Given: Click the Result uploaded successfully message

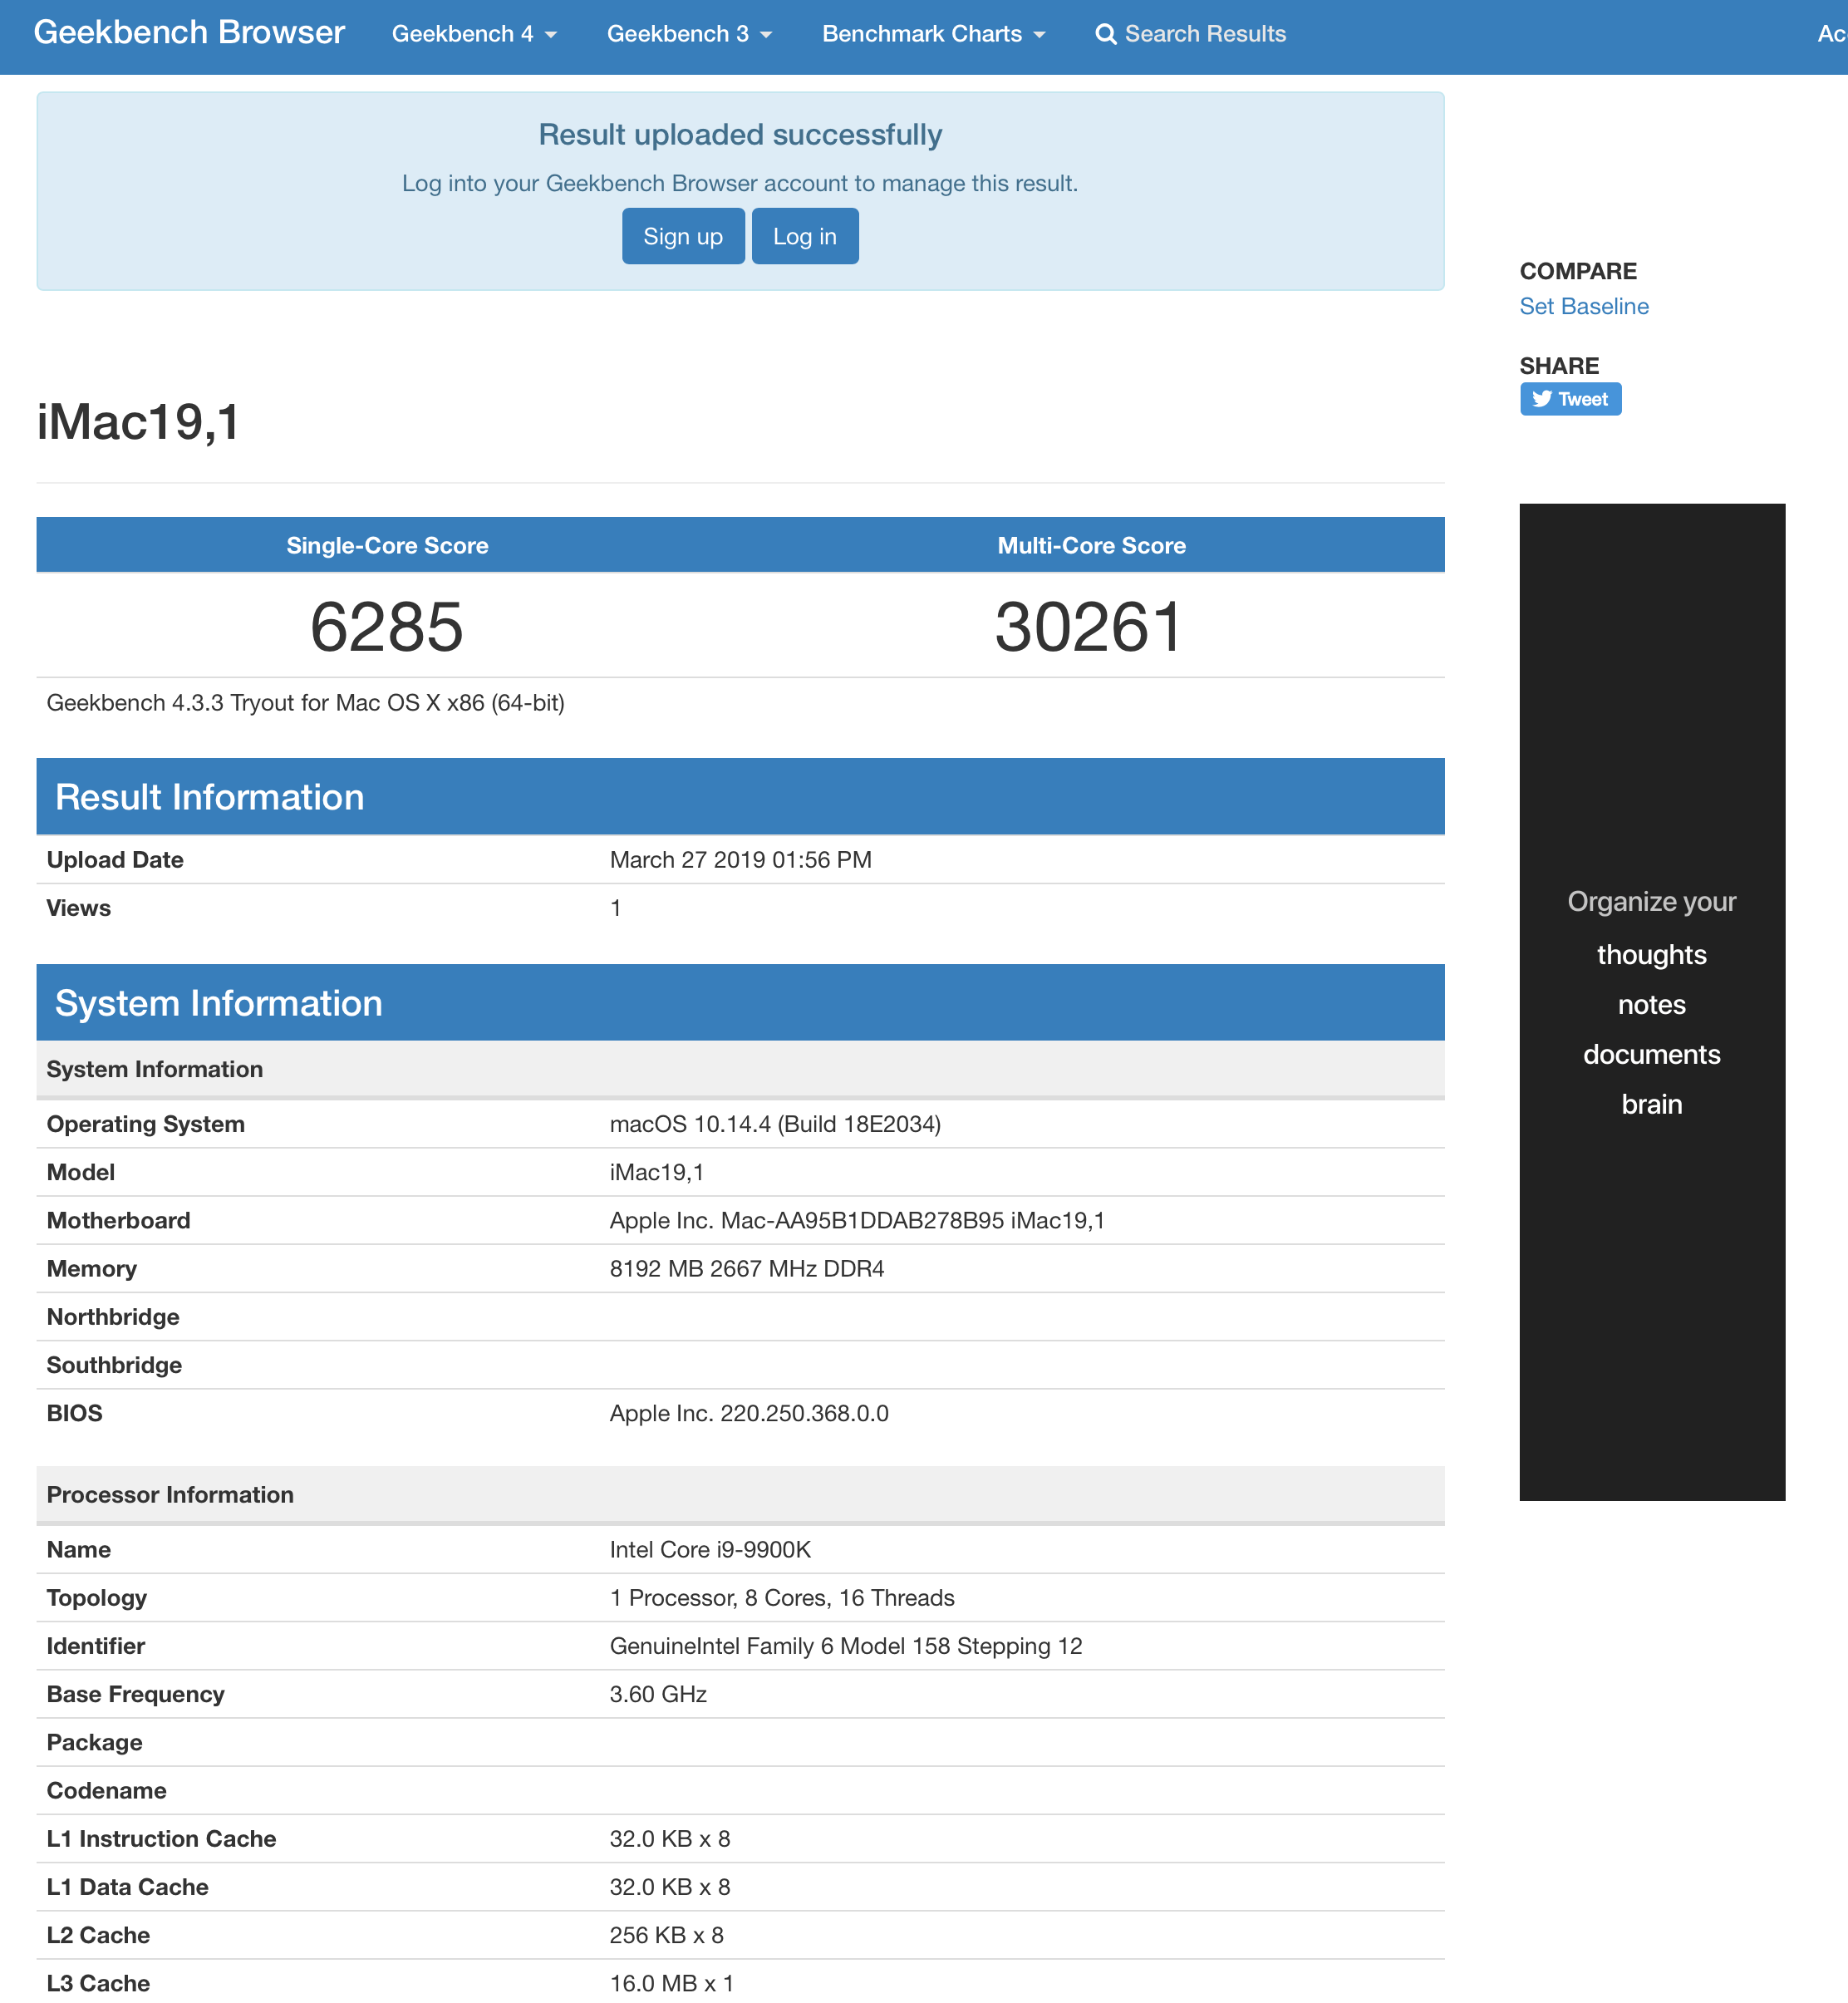Looking at the screenshot, I should pos(740,134).
